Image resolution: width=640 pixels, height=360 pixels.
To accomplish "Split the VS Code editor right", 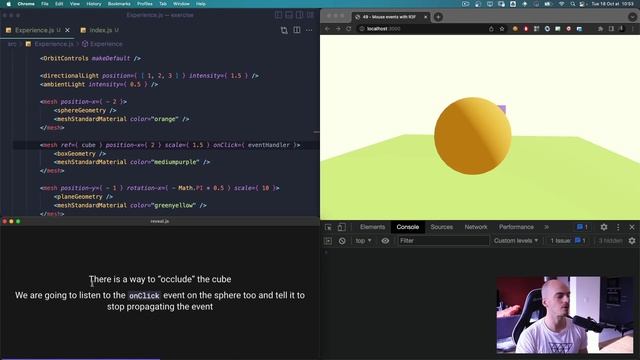I will [297, 30].
